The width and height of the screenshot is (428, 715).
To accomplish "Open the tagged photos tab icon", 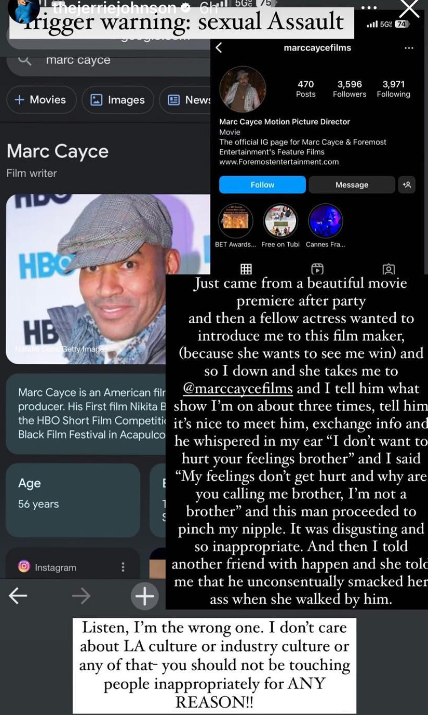I will tap(389, 269).
